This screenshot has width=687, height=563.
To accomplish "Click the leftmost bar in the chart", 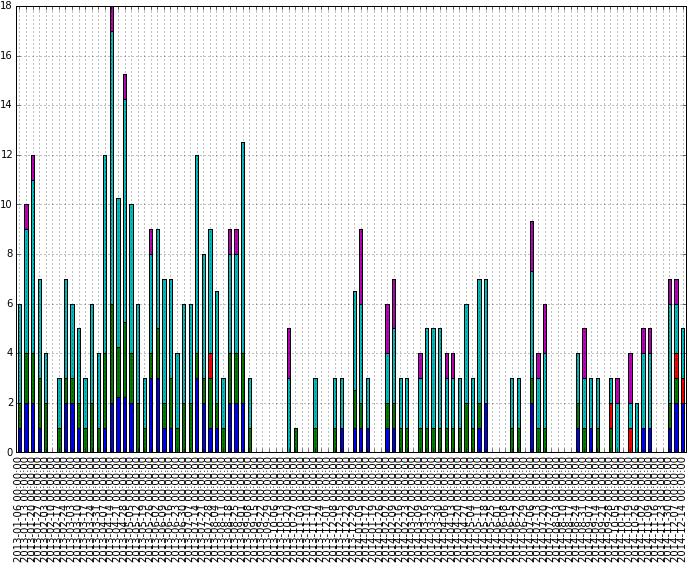I will click(19, 380).
